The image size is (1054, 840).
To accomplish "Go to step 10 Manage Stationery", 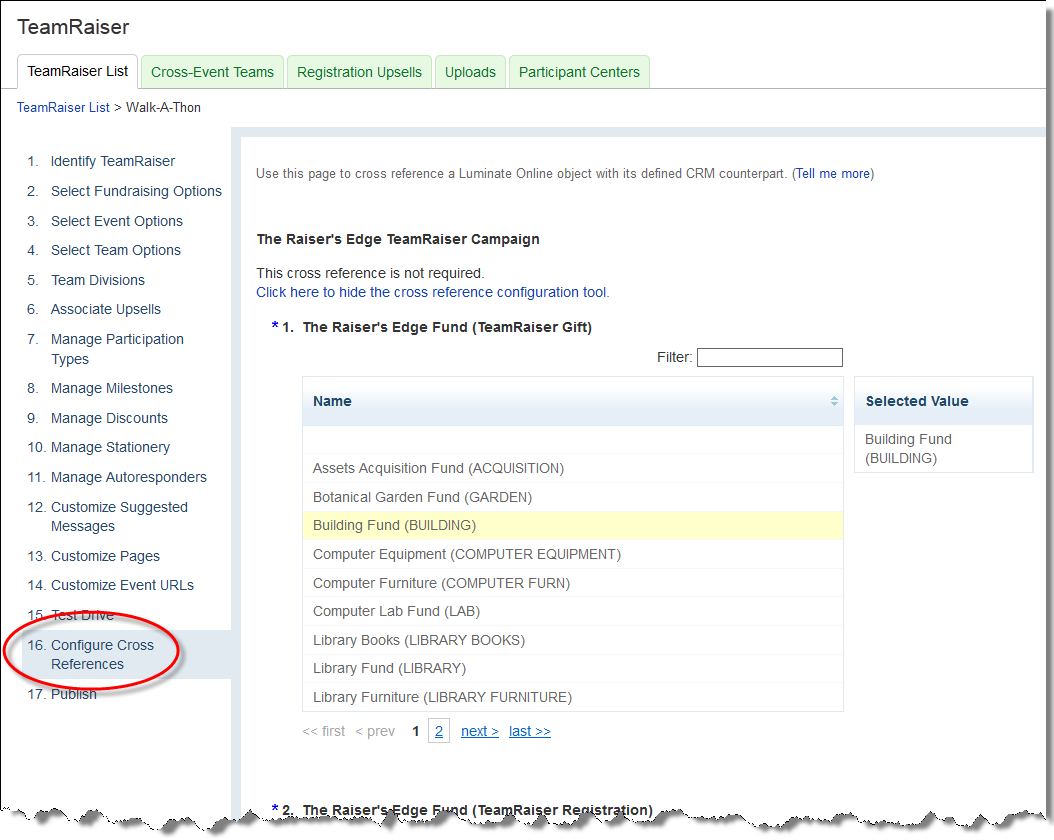I will tap(110, 447).
